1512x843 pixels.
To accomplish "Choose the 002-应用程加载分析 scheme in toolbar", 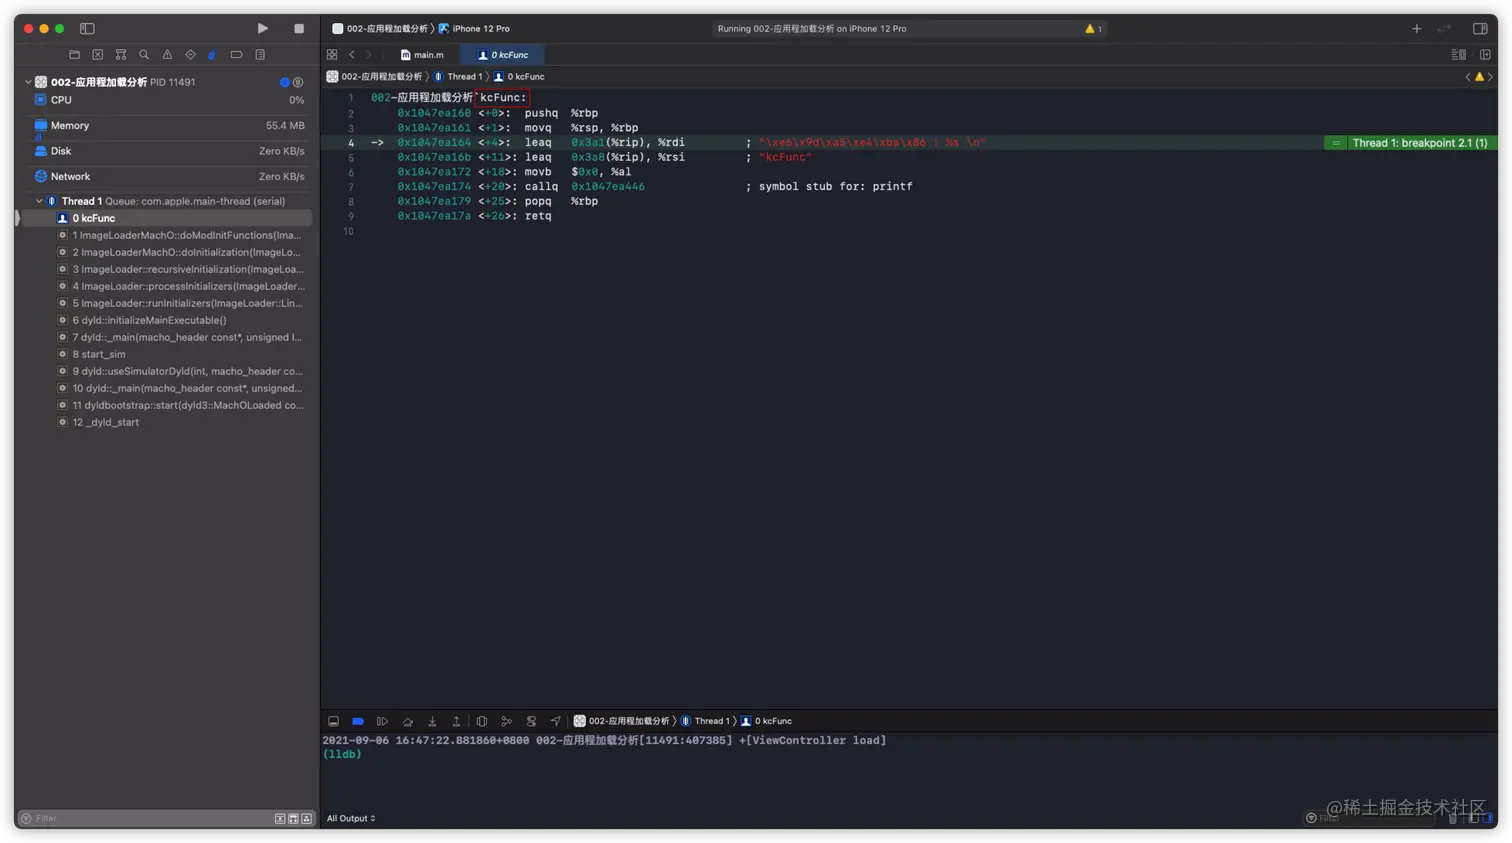I will click(380, 29).
